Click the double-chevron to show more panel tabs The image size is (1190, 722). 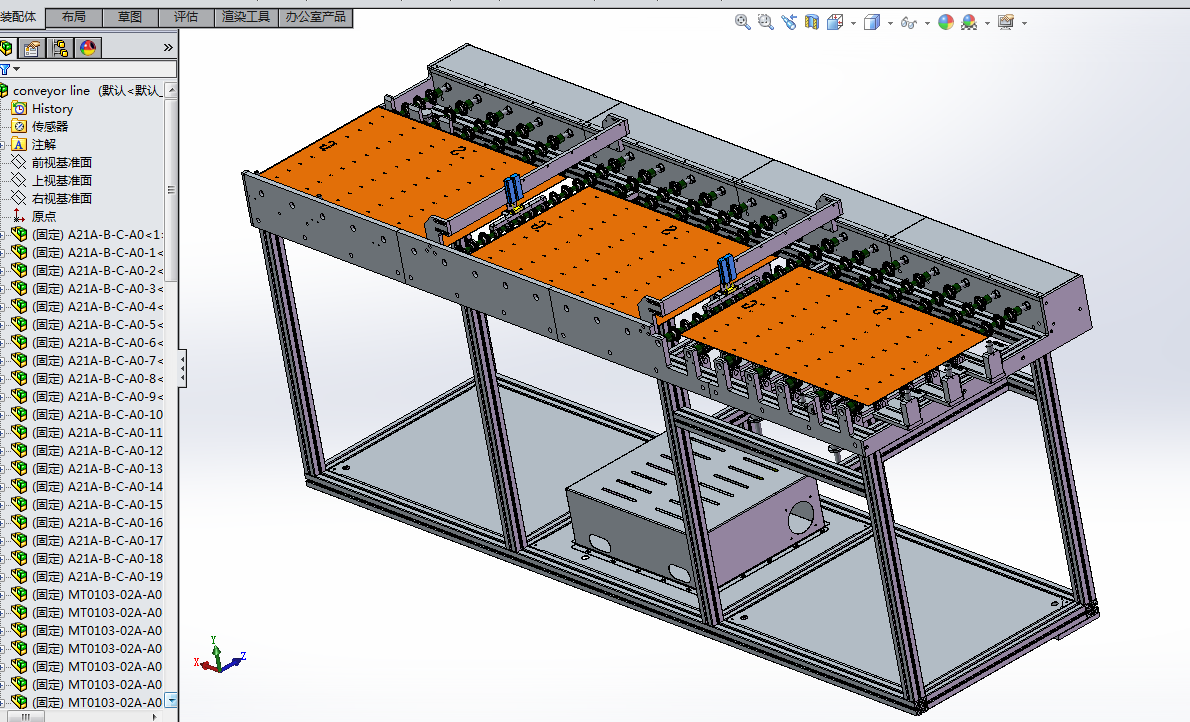pos(168,48)
